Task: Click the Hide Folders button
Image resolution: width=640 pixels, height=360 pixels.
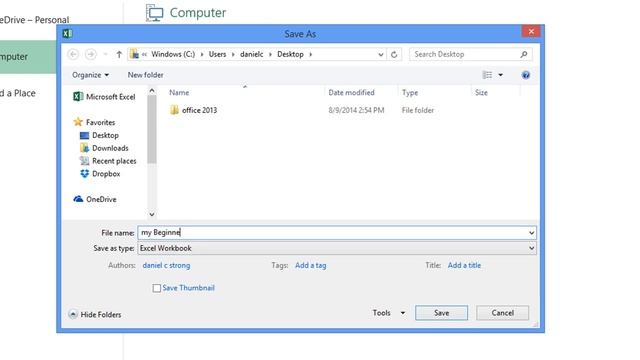Action: [95, 314]
